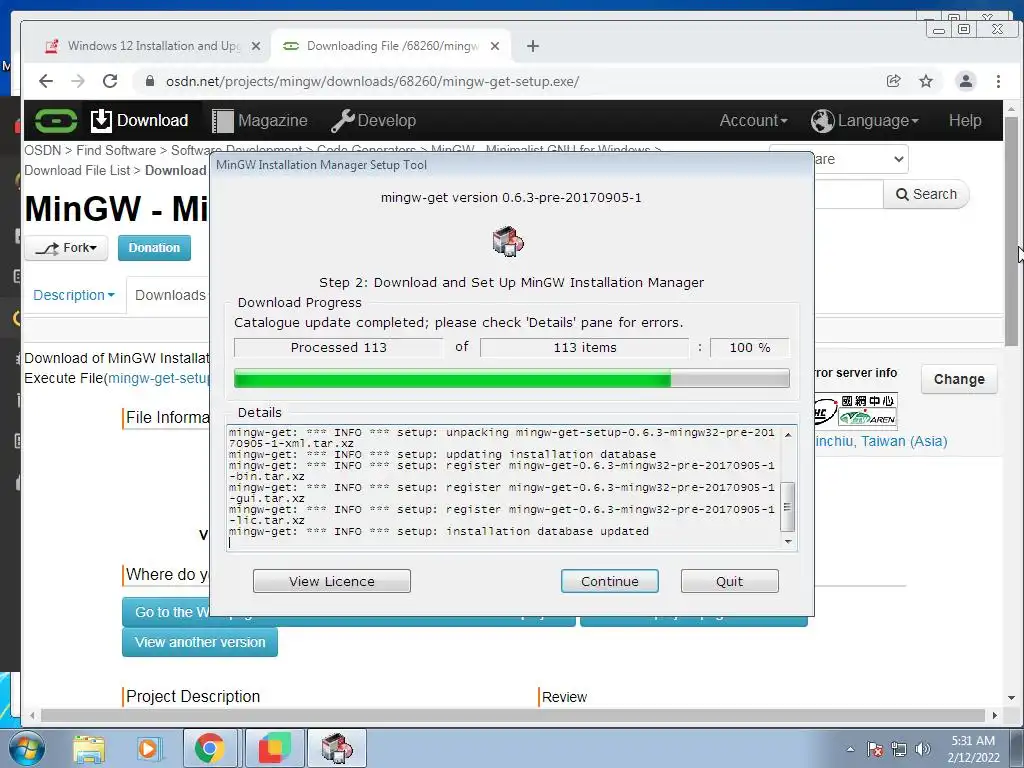
Task: Open media player from the taskbar
Action: coord(148,748)
